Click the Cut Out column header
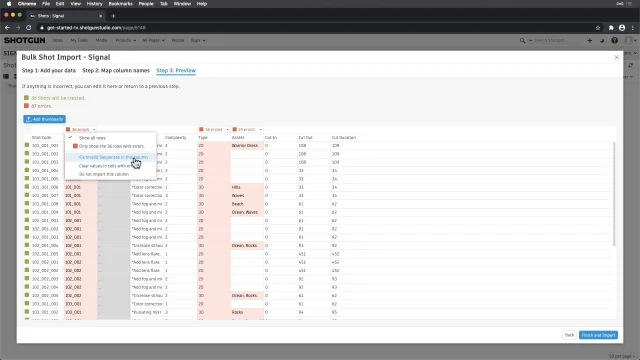The width and height of the screenshot is (640, 360). point(305,138)
